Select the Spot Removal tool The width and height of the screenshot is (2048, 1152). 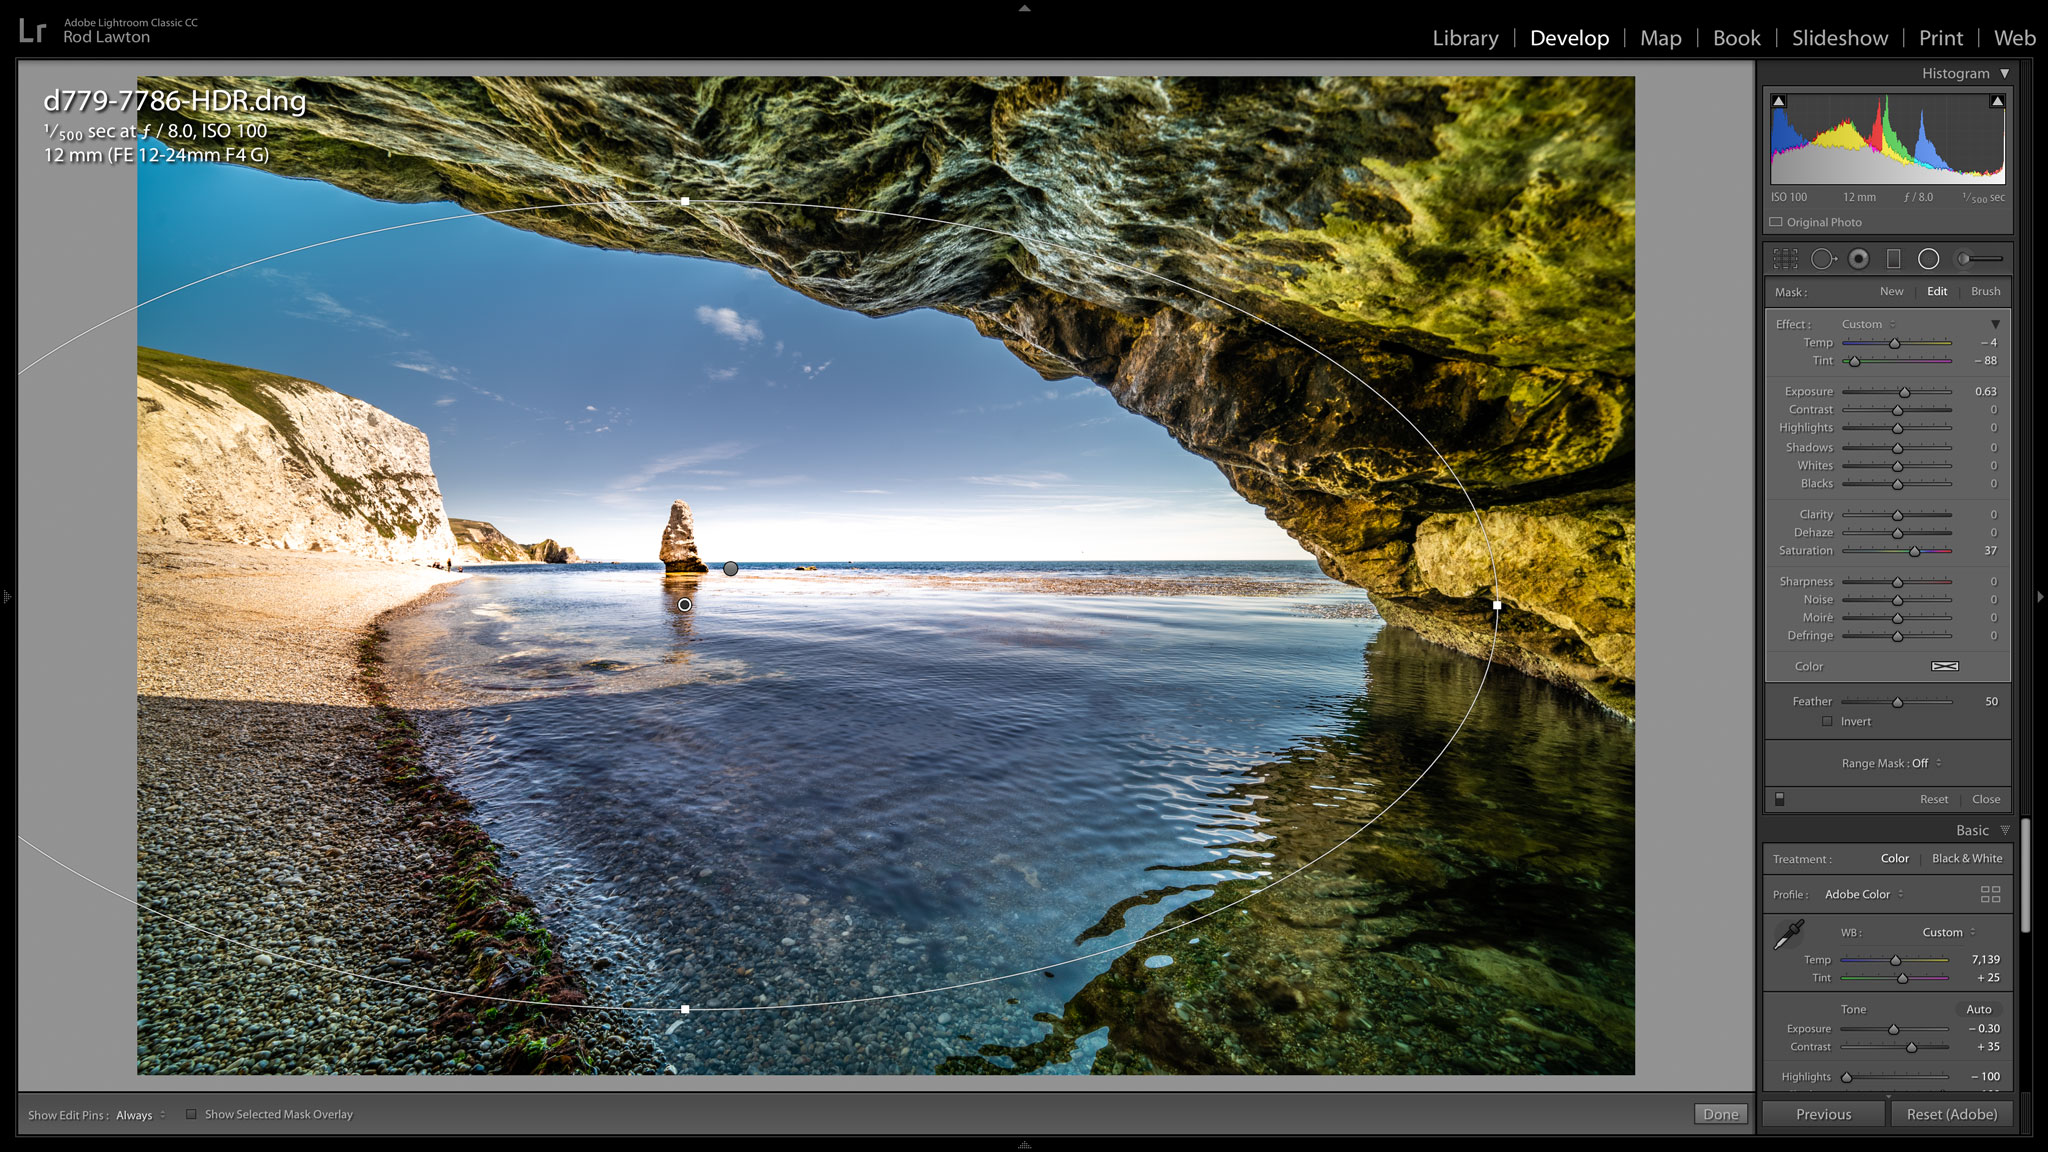(x=1824, y=259)
